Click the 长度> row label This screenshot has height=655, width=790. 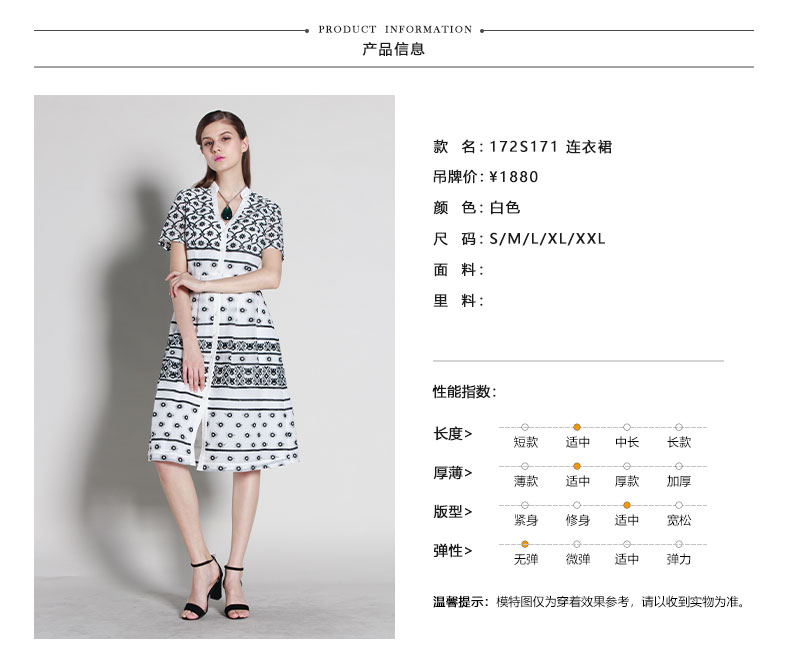[x=452, y=433]
